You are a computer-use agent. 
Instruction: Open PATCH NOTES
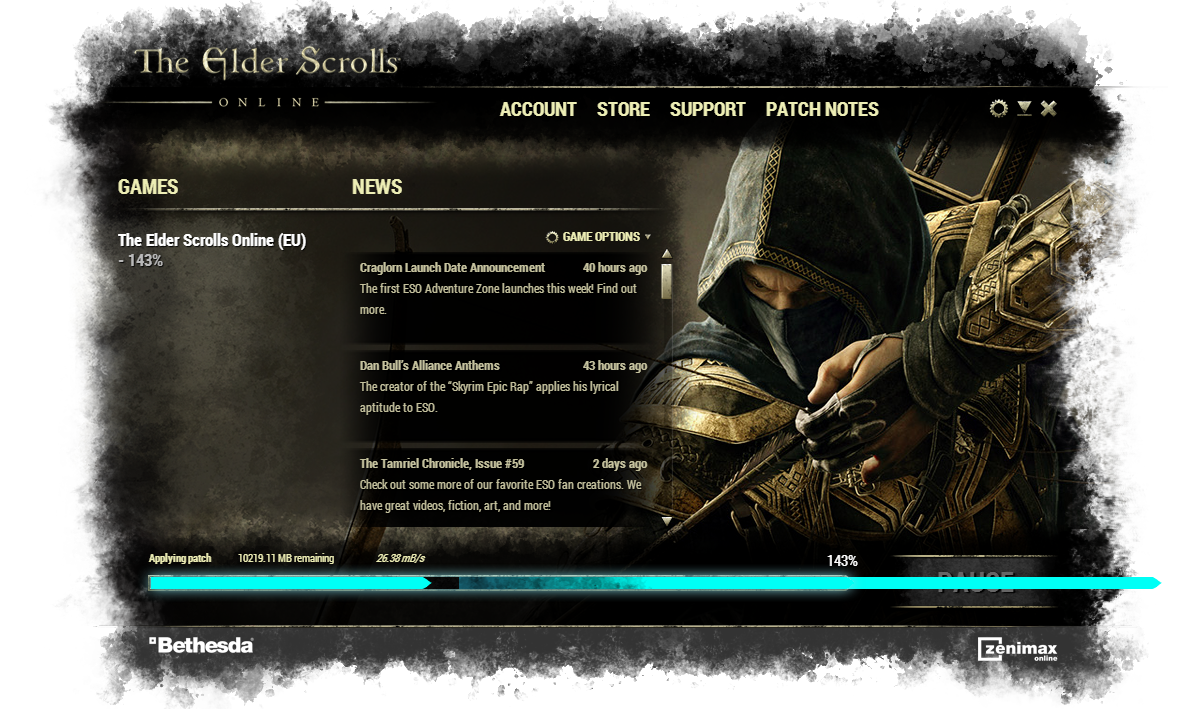tap(822, 109)
